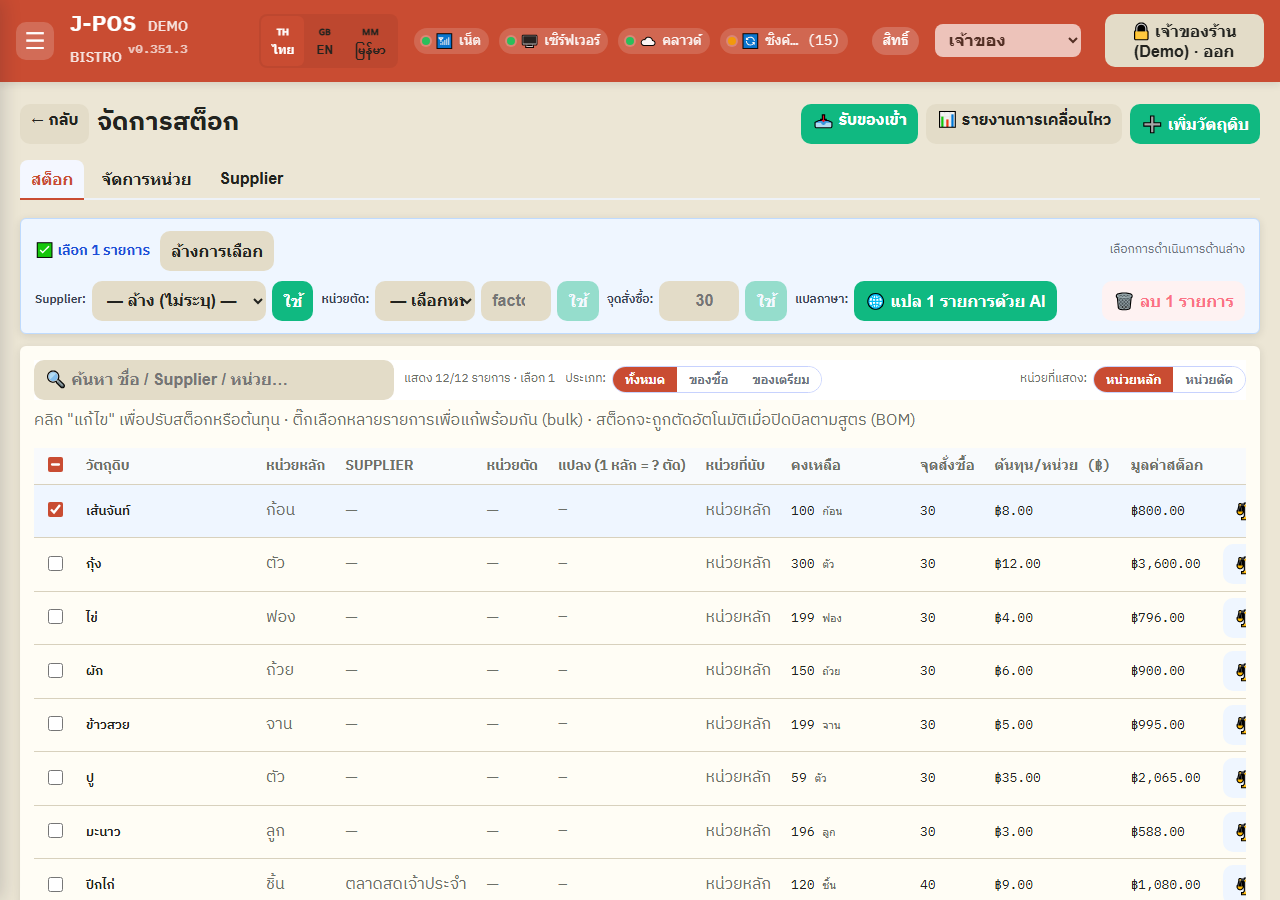The height and width of the screenshot is (900, 1280).
Task: Switch to the จัดการหน่วย tab
Action: point(146,179)
